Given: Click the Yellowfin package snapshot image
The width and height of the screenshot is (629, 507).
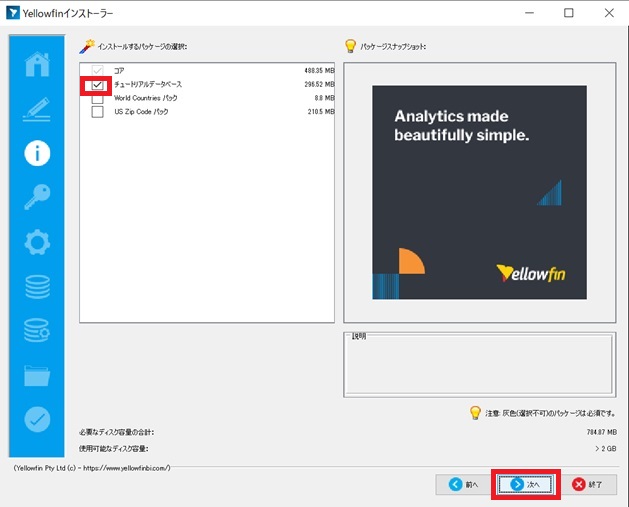Looking at the screenshot, I should (479, 192).
